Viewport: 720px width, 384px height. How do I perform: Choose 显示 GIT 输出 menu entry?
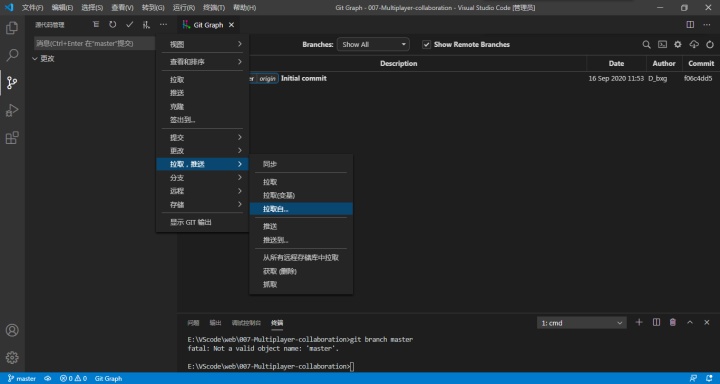pyautogui.click(x=202, y=222)
